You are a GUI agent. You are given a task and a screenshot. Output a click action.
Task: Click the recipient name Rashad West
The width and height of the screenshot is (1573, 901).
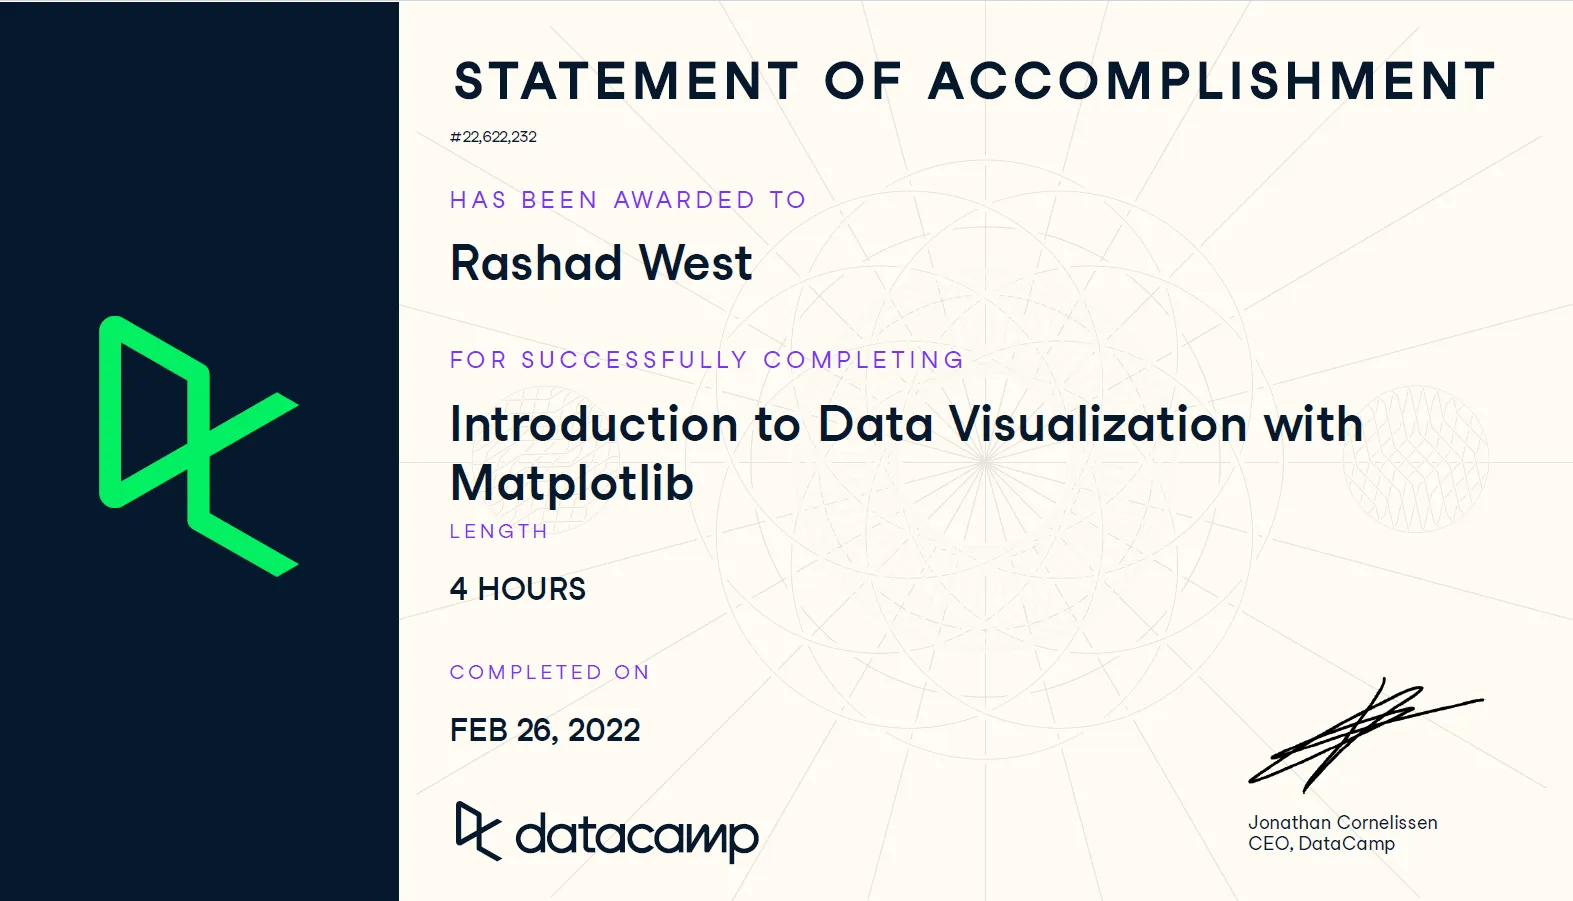(601, 264)
